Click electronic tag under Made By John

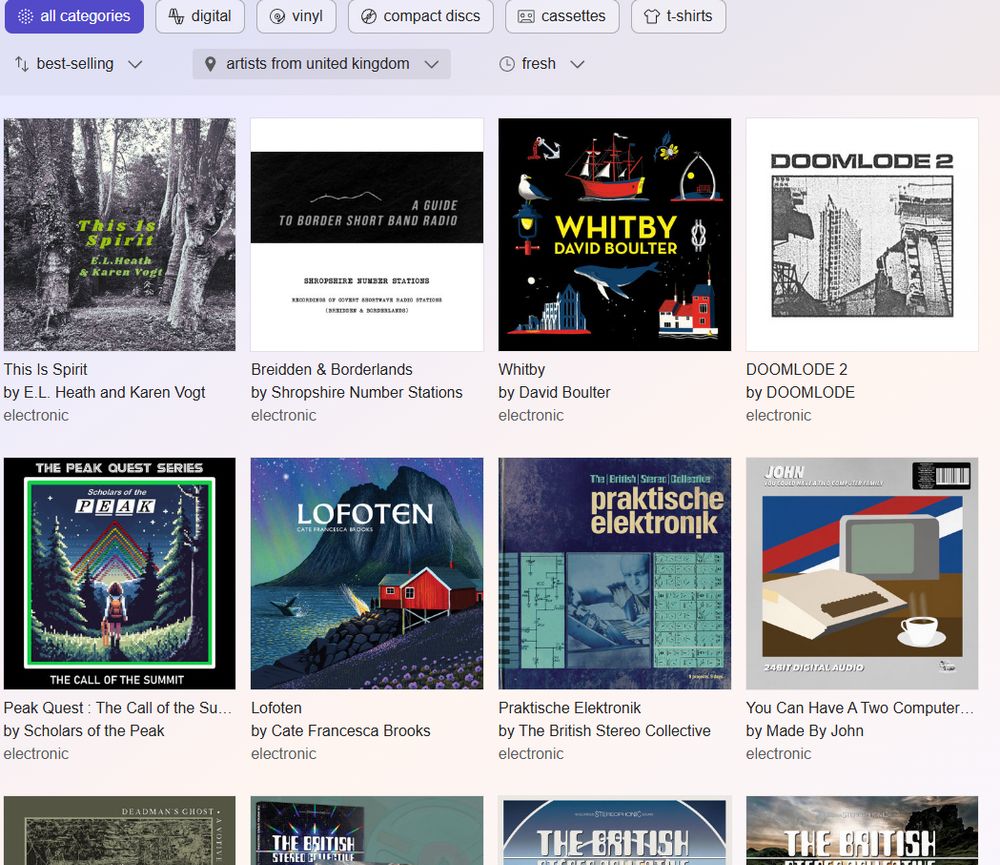tap(778, 753)
